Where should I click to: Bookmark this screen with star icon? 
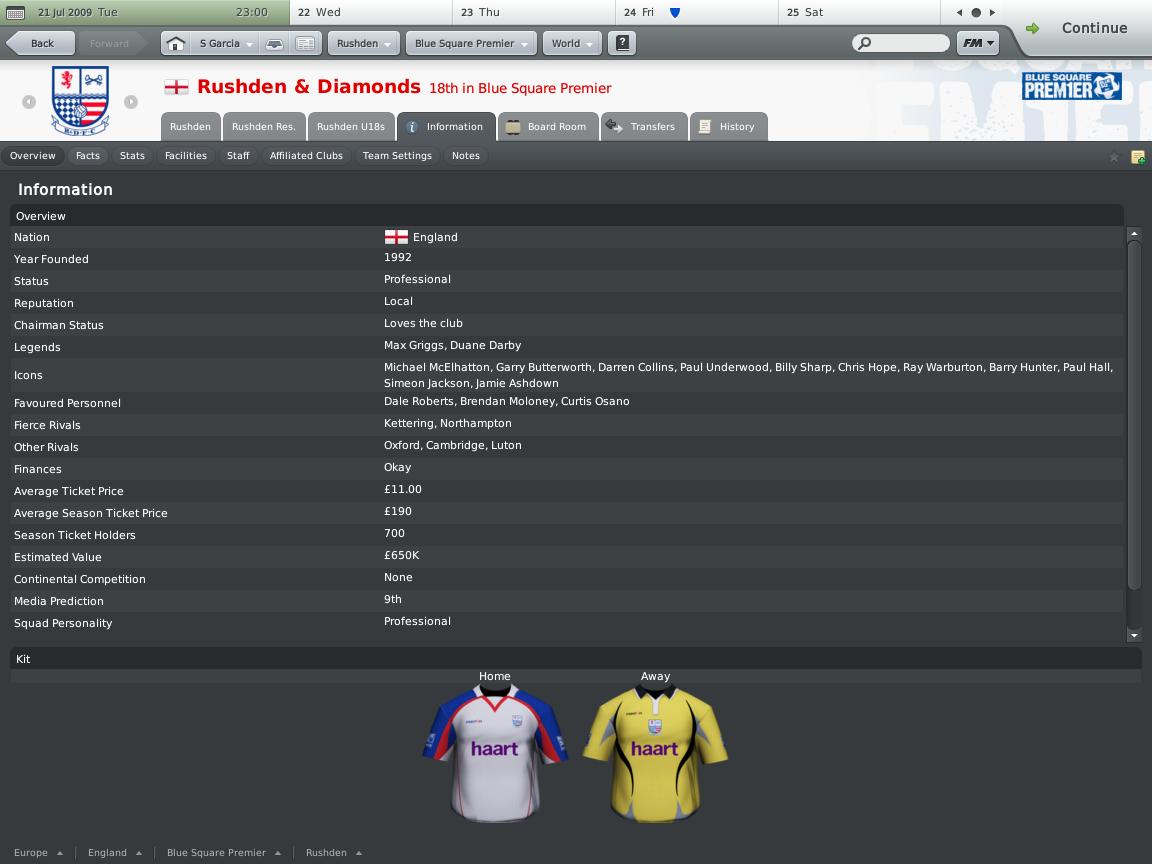(1114, 156)
